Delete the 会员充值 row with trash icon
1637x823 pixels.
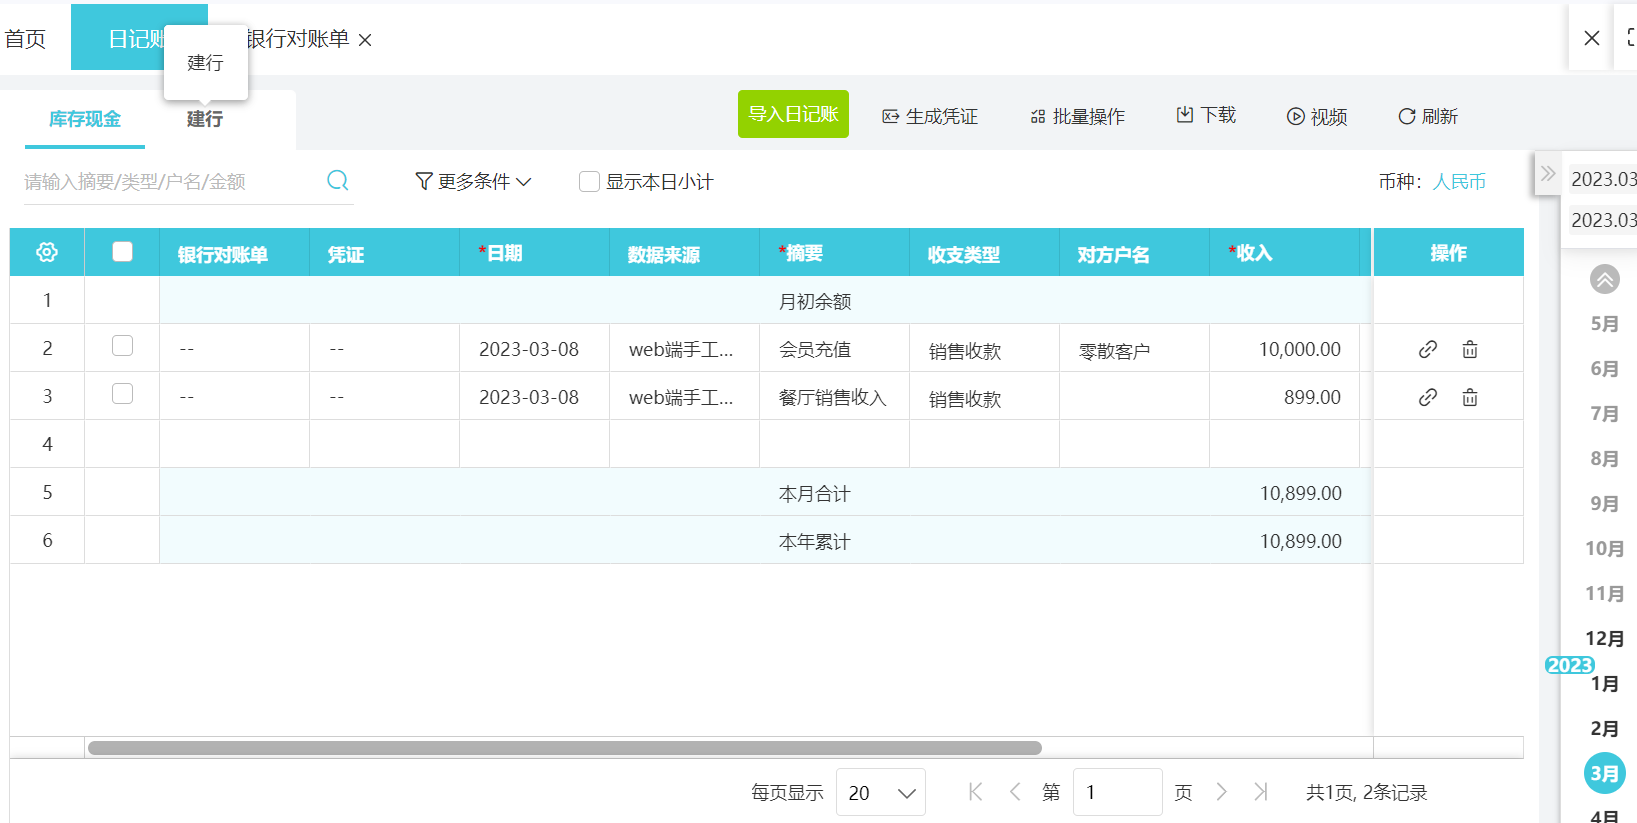coord(1470,349)
